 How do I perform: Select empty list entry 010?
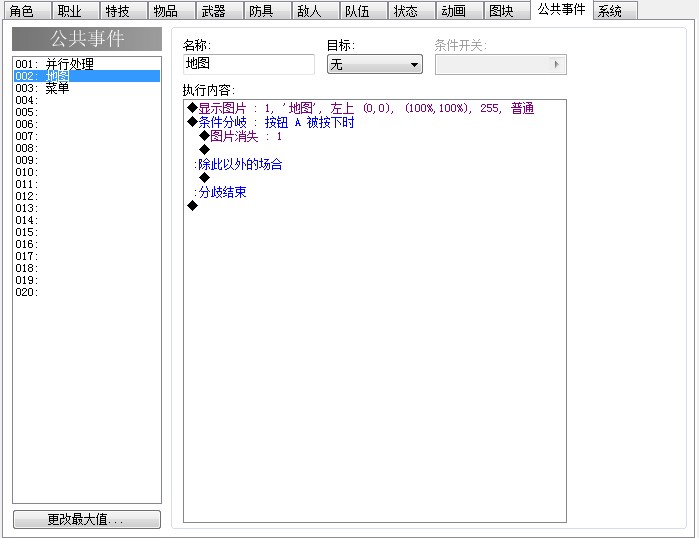[87, 172]
